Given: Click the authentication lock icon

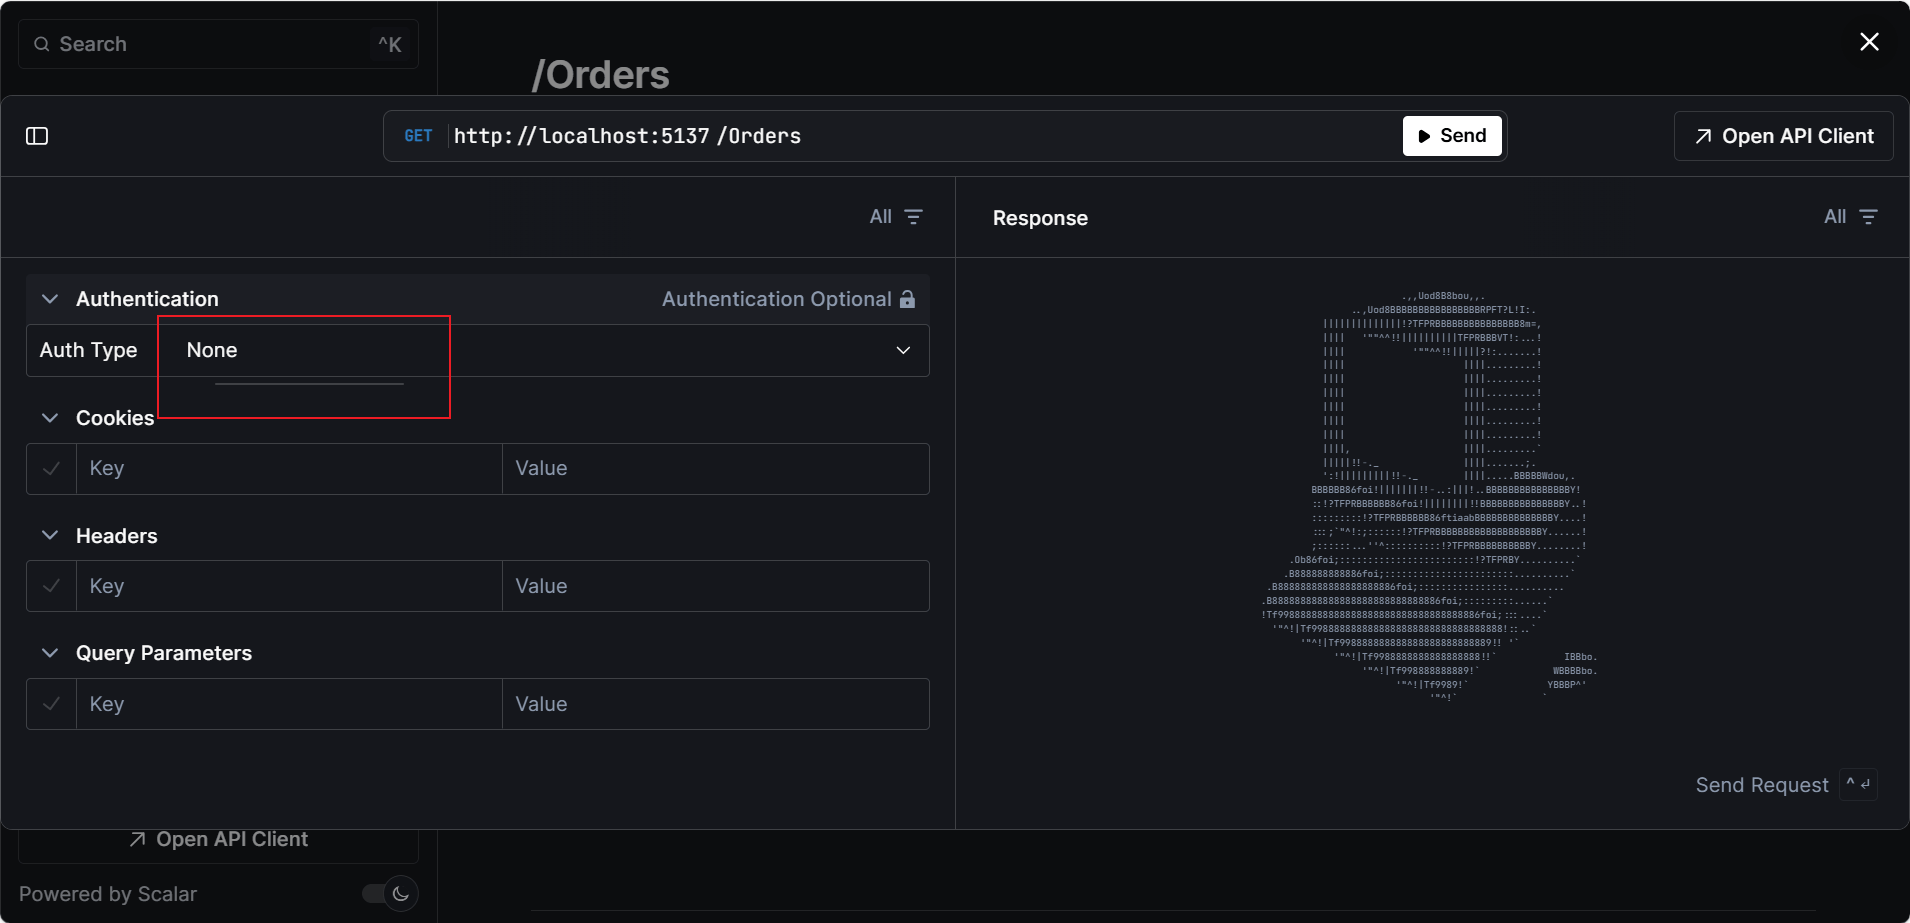Looking at the screenshot, I should pos(907,299).
